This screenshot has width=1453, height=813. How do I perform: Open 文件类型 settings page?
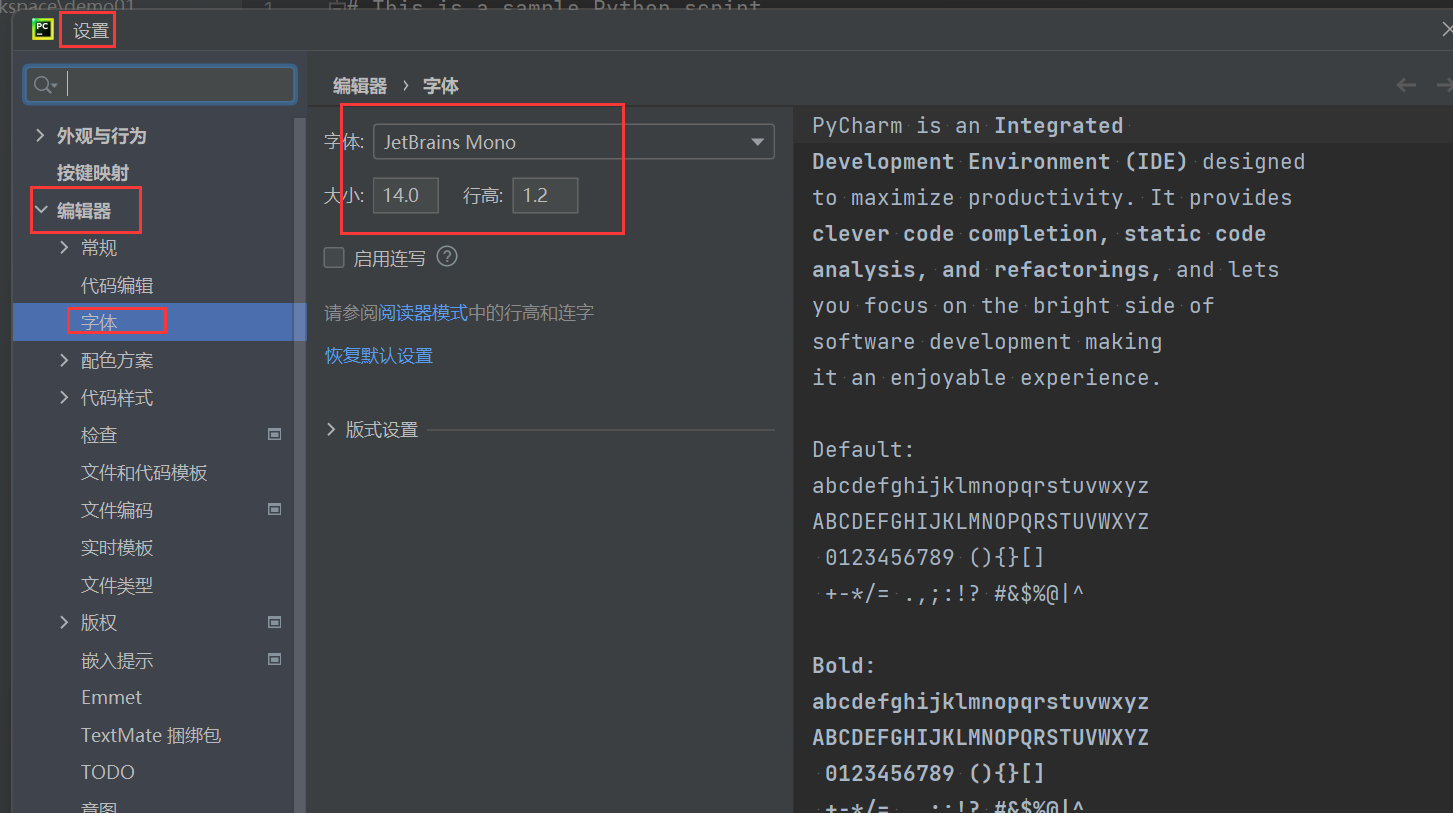coord(117,585)
